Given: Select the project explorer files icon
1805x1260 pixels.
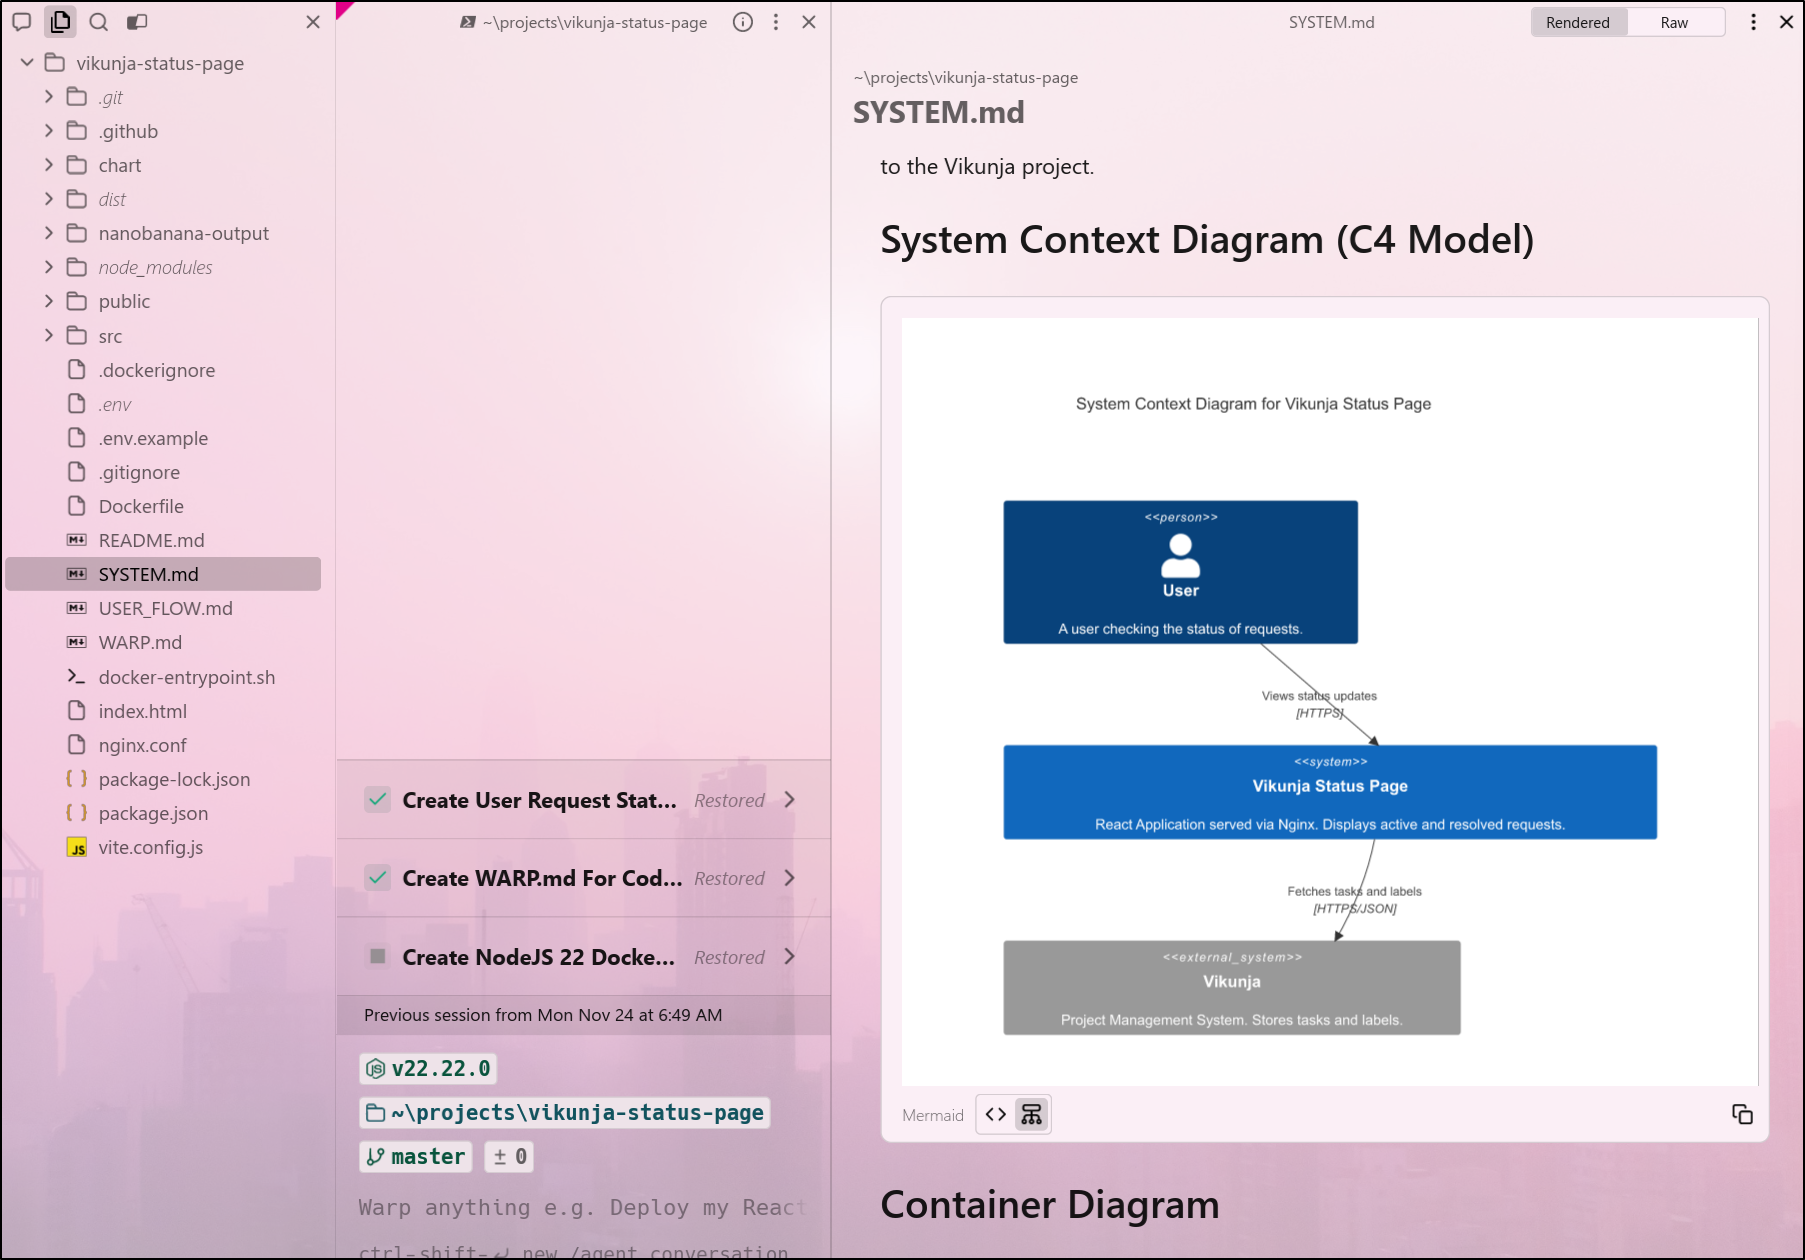Looking at the screenshot, I should click(x=60, y=22).
